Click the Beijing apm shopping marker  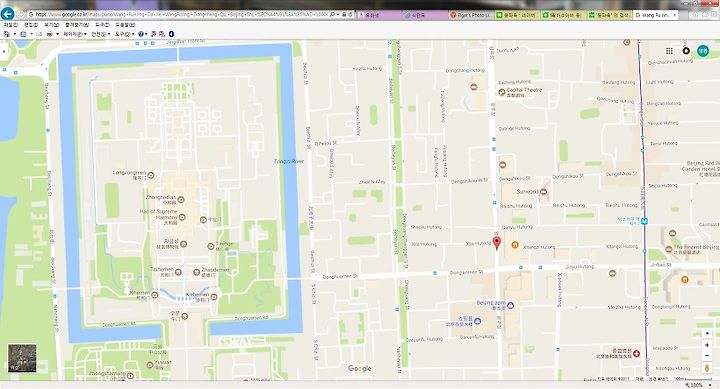point(511,305)
